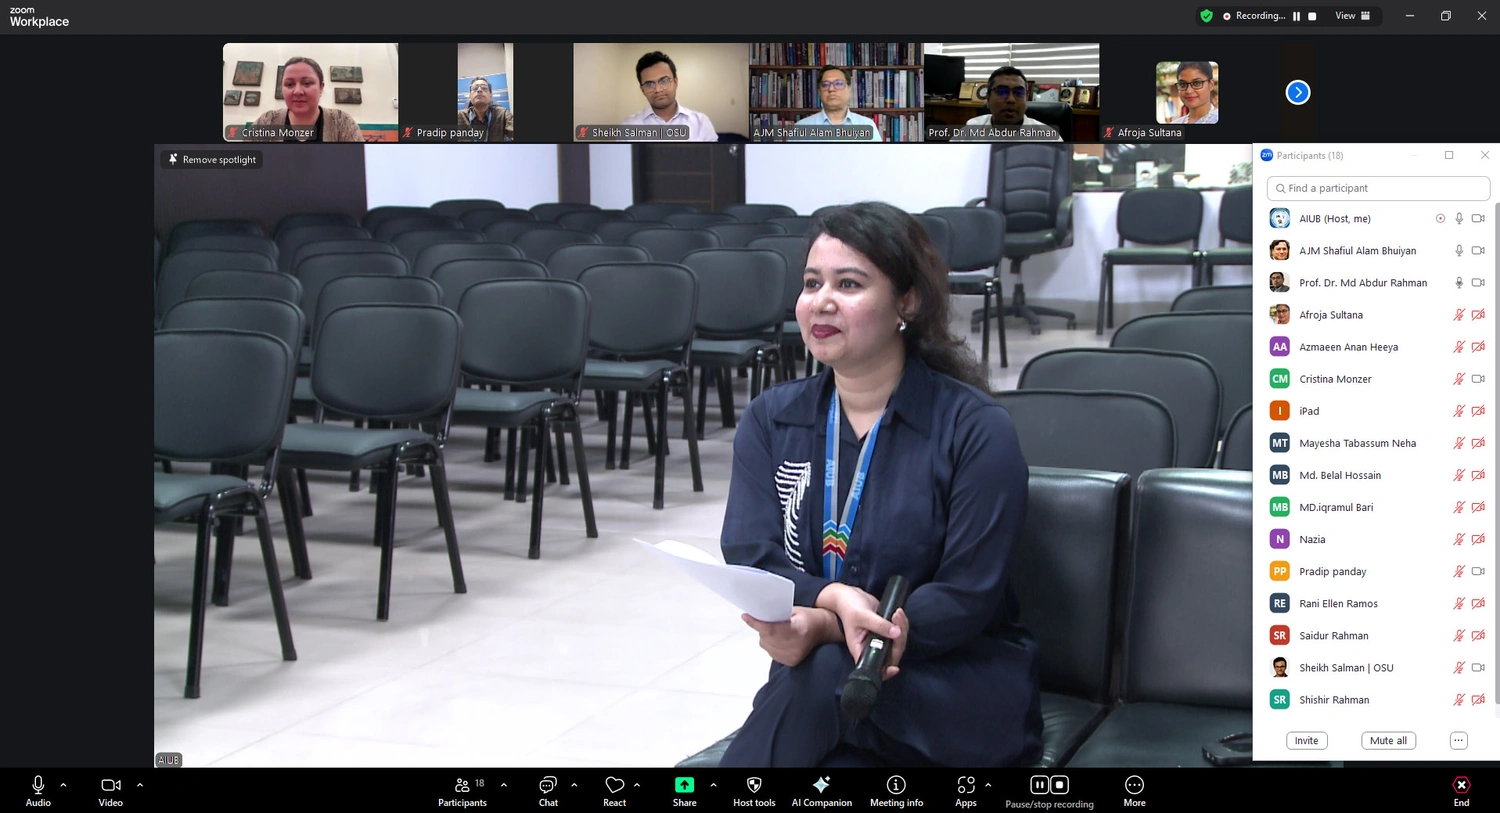Expand audio options arrow beside Audio

63,785
